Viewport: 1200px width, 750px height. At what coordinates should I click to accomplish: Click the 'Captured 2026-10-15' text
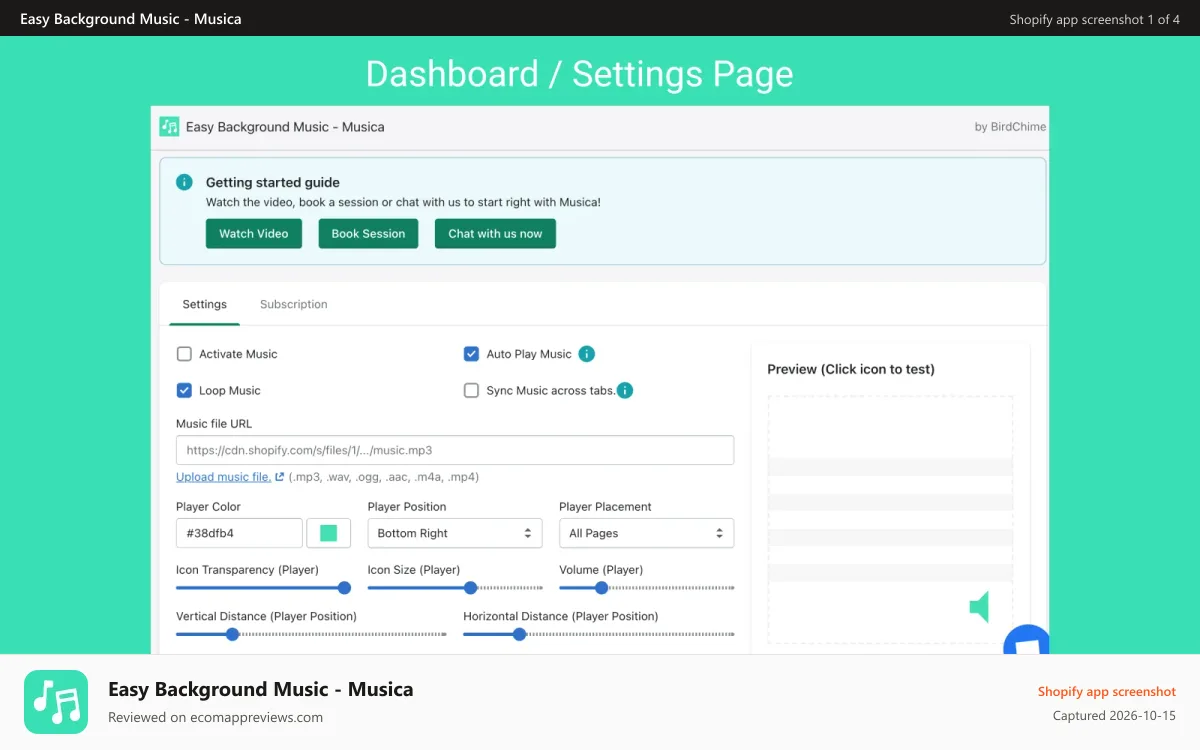(x=1114, y=716)
